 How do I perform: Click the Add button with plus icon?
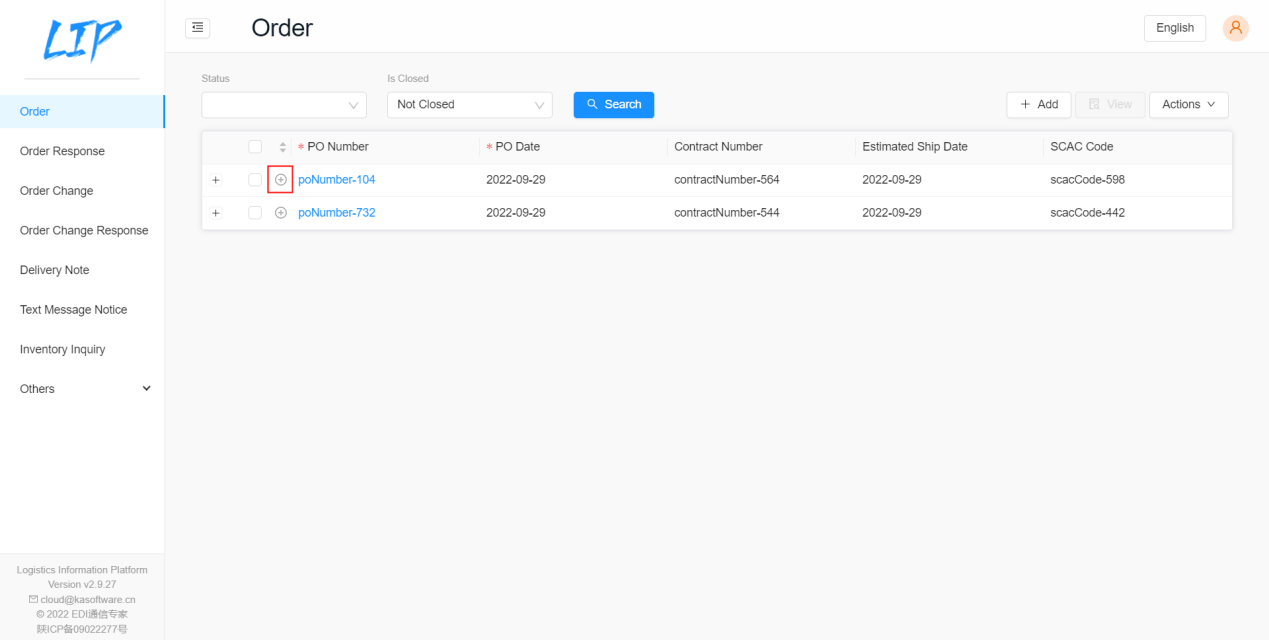click(1039, 104)
